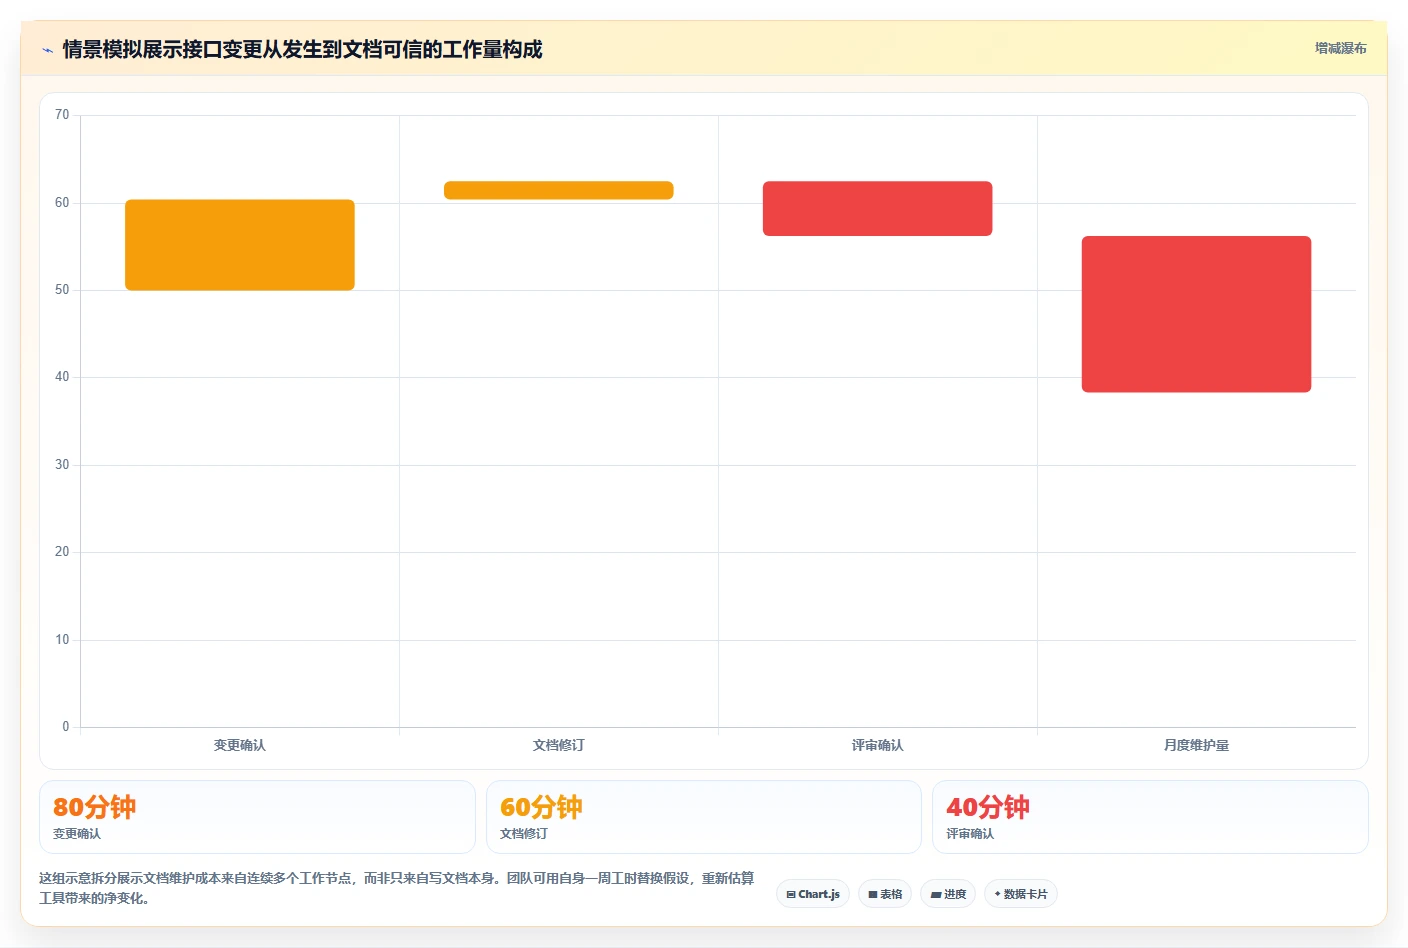Click the 表格 tag chip

coord(885,894)
